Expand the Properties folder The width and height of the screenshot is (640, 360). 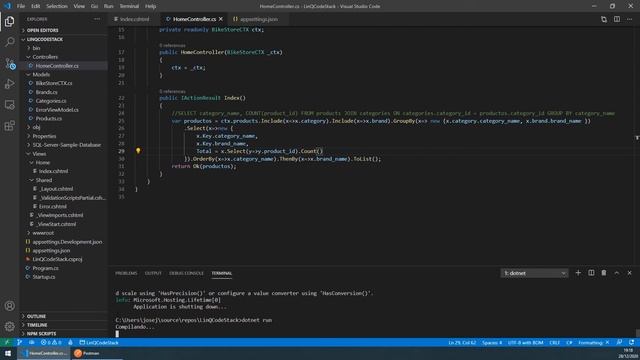click(64, 136)
